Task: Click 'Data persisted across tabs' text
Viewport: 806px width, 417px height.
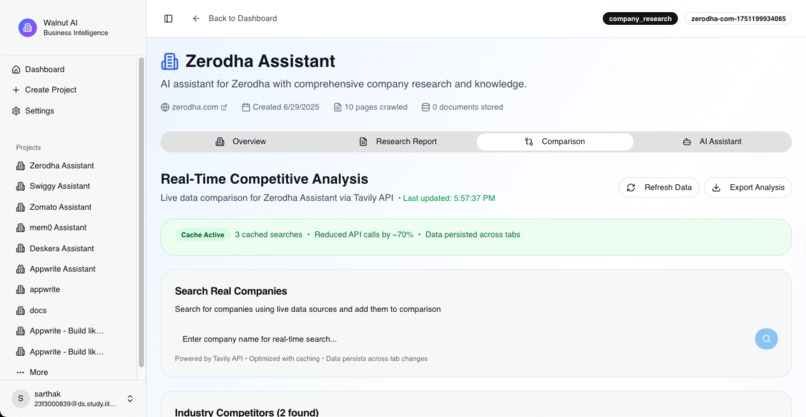Action: click(472, 234)
